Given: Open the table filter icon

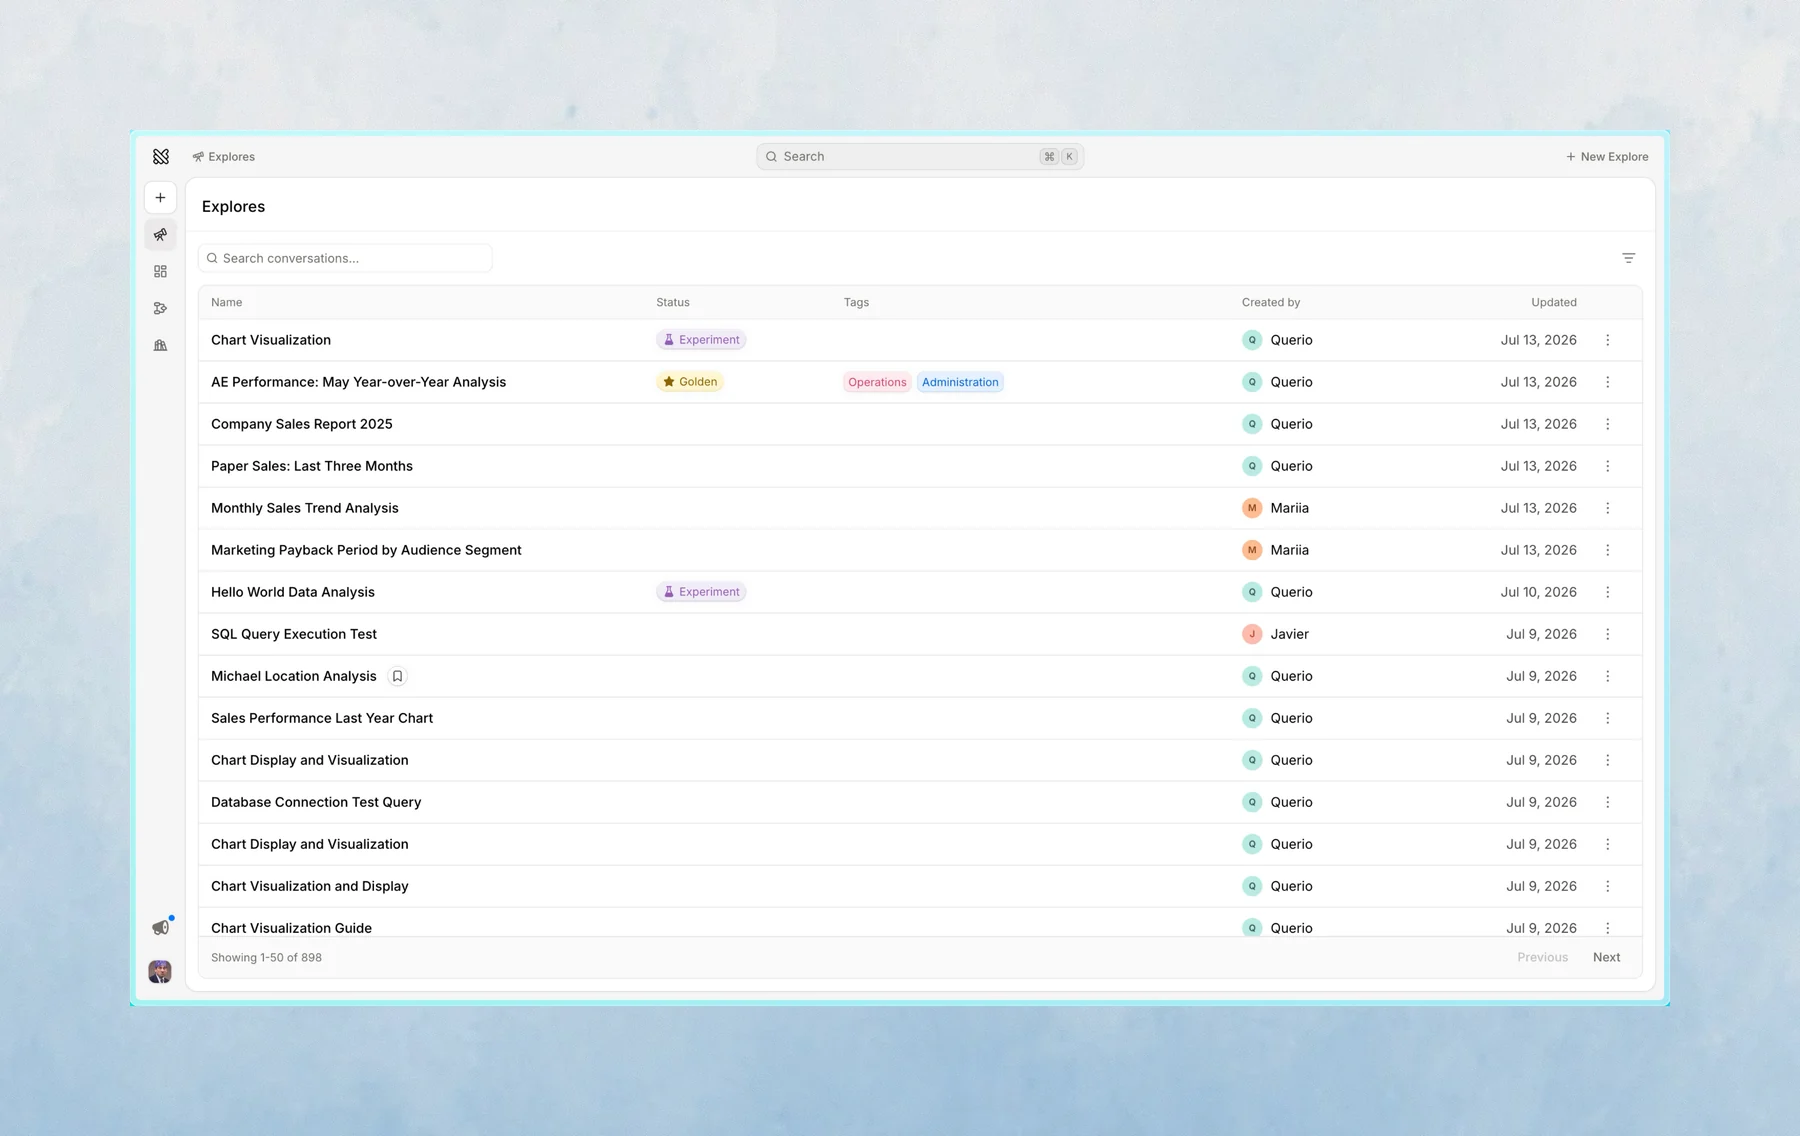Looking at the screenshot, I should pyautogui.click(x=1628, y=258).
